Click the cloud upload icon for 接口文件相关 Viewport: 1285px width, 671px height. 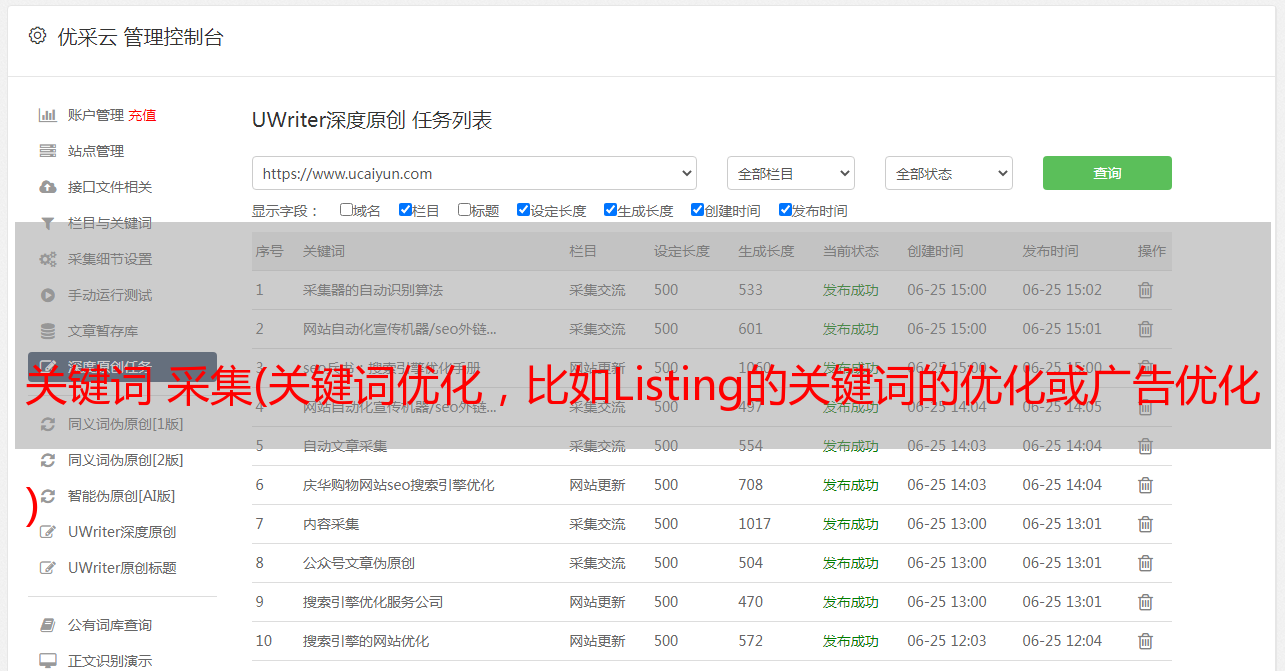47,187
